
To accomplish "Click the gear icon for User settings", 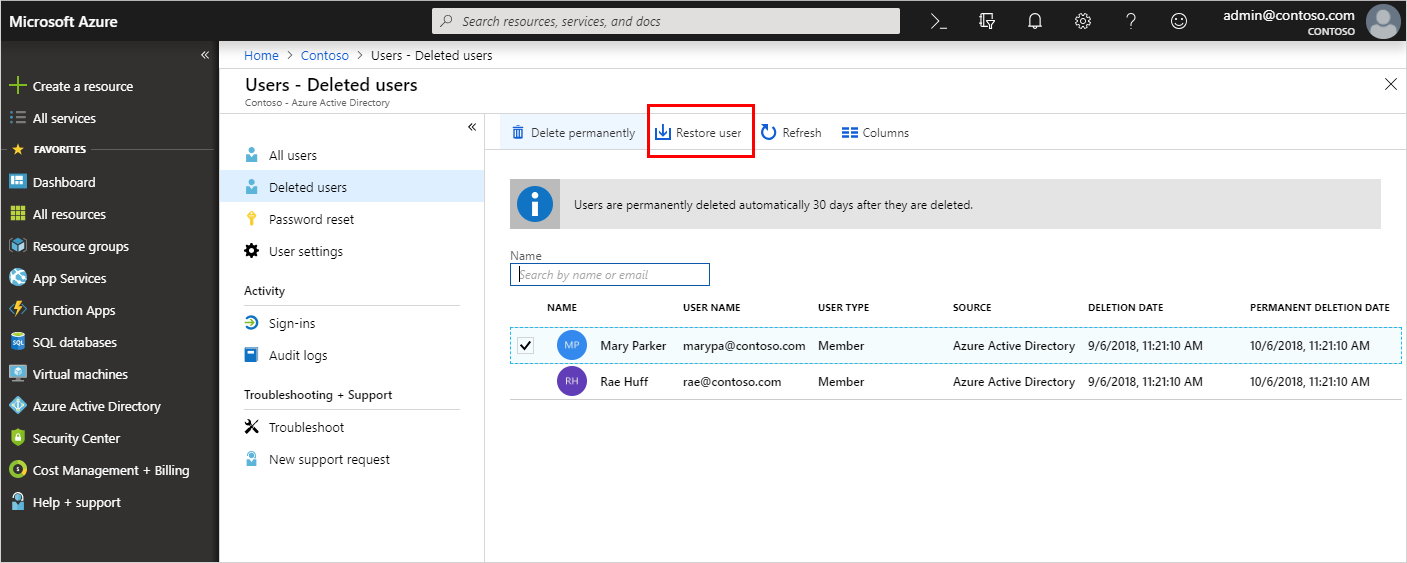I will coord(252,251).
